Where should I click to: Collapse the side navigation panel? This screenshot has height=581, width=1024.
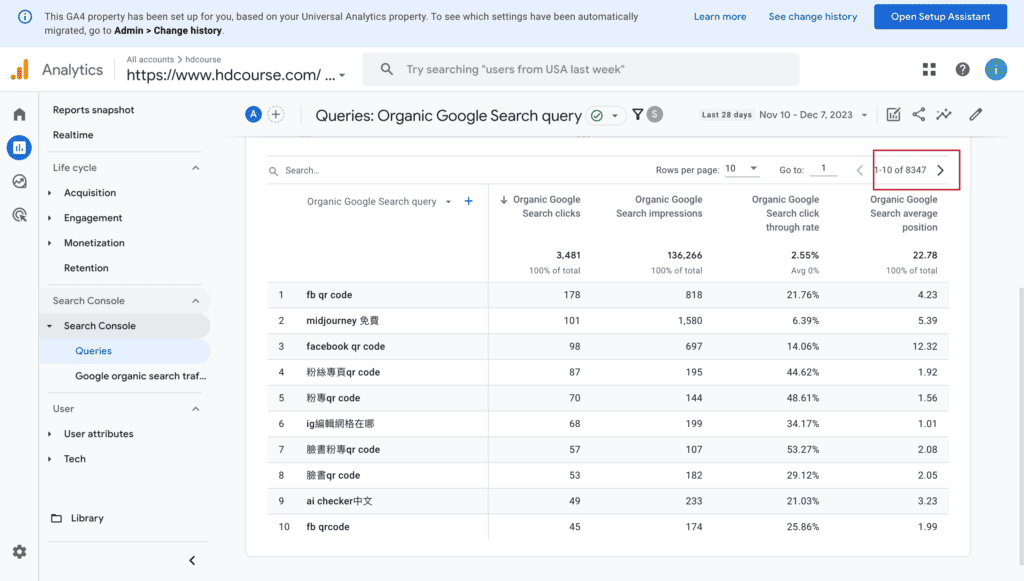click(192, 560)
